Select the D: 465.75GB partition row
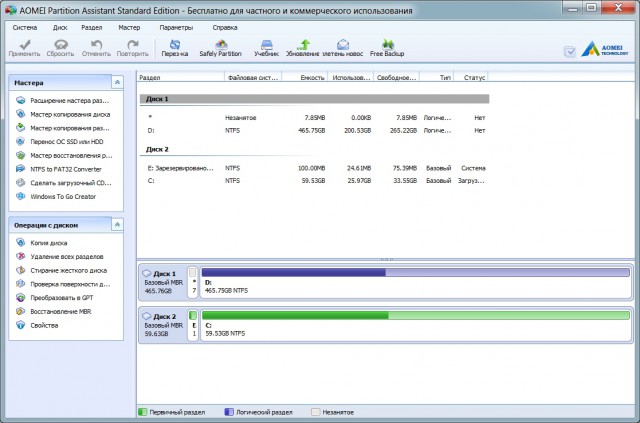Viewport: 640px width, 423px height. (314, 131)
